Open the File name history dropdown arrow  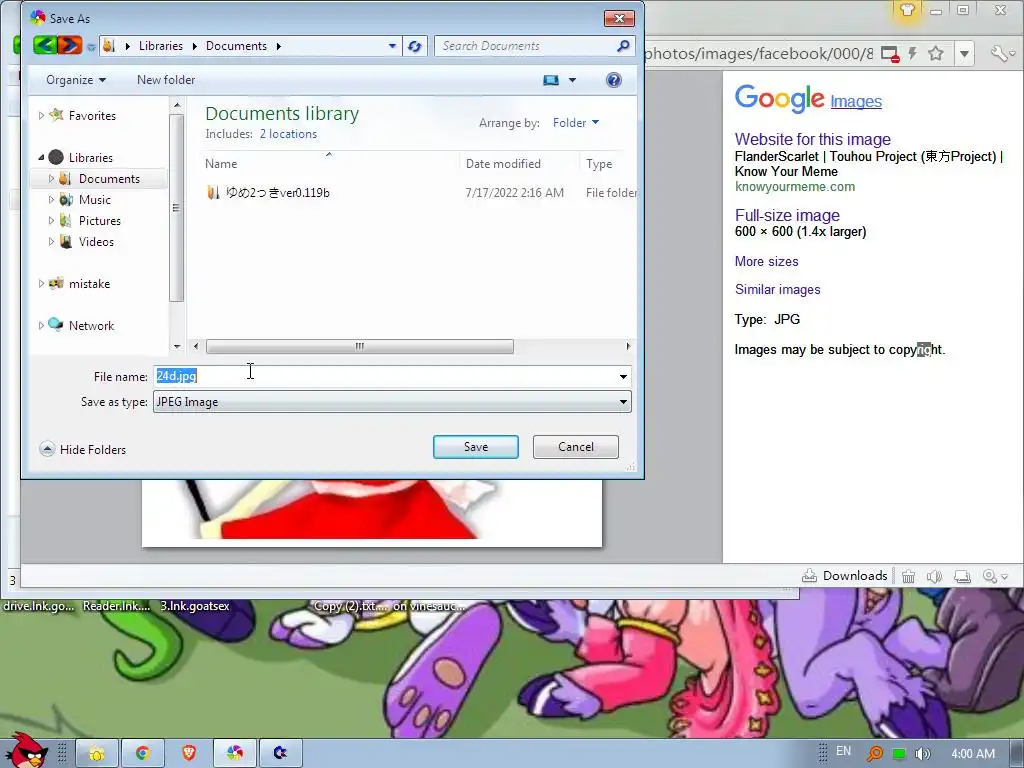623,377
